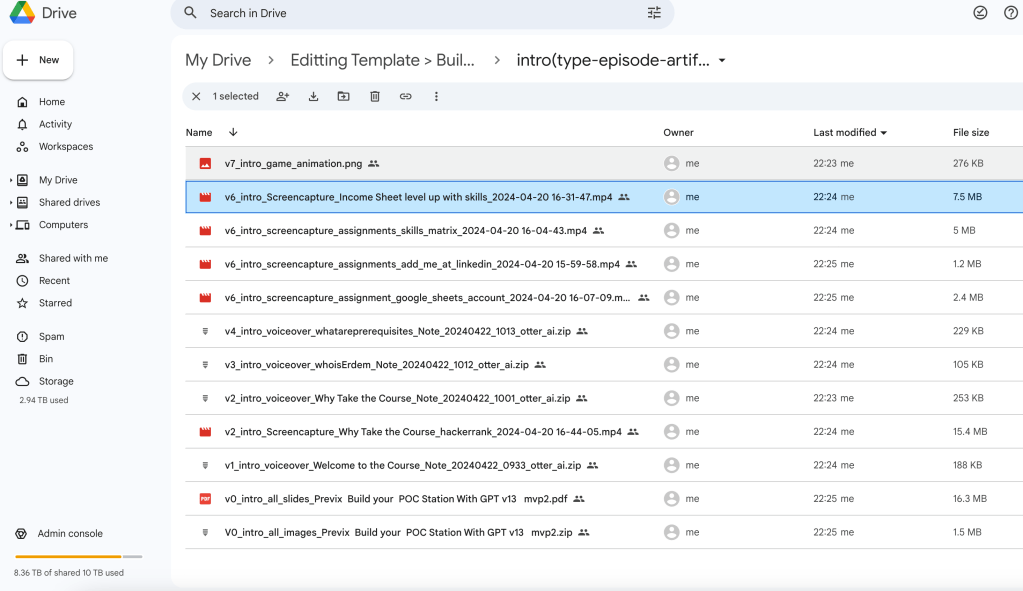
Task: Click the Google Drive logo
Action: coord(22,13)
